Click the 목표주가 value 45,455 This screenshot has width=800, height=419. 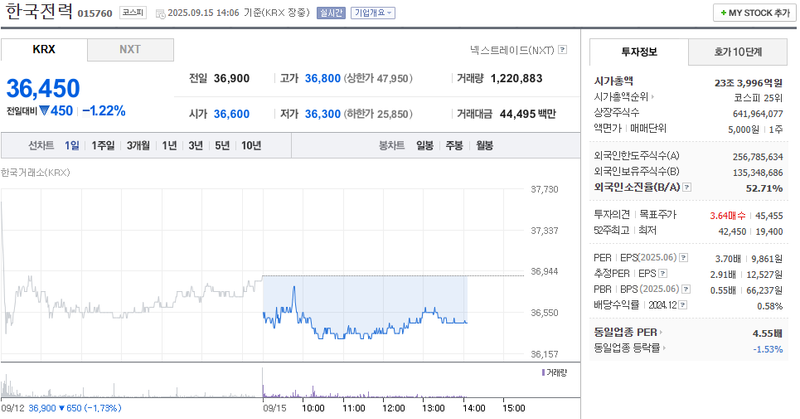pos(769,216)
